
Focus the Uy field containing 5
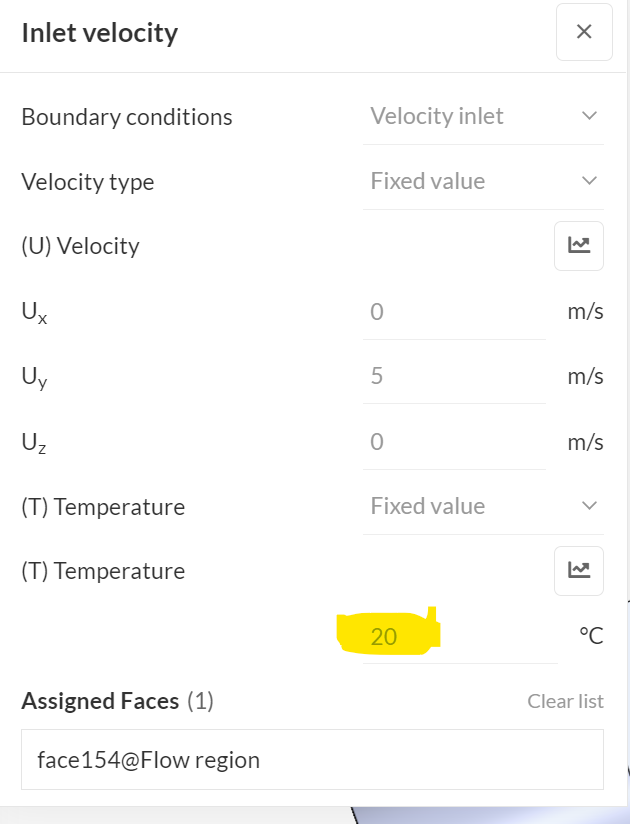click(454, 377)
